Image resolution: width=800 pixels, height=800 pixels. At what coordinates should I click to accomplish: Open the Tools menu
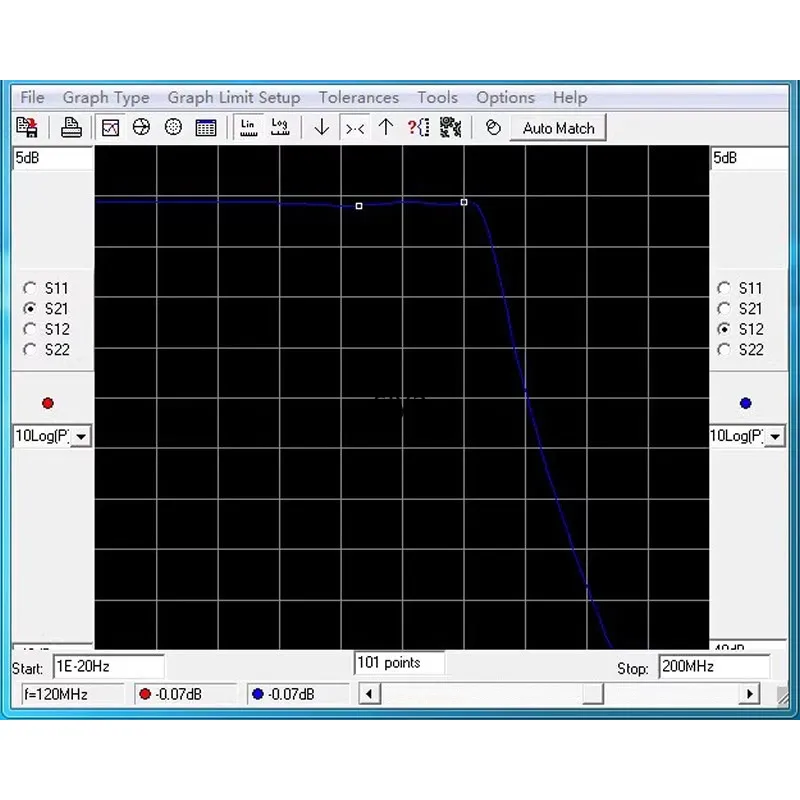[438, 97]
